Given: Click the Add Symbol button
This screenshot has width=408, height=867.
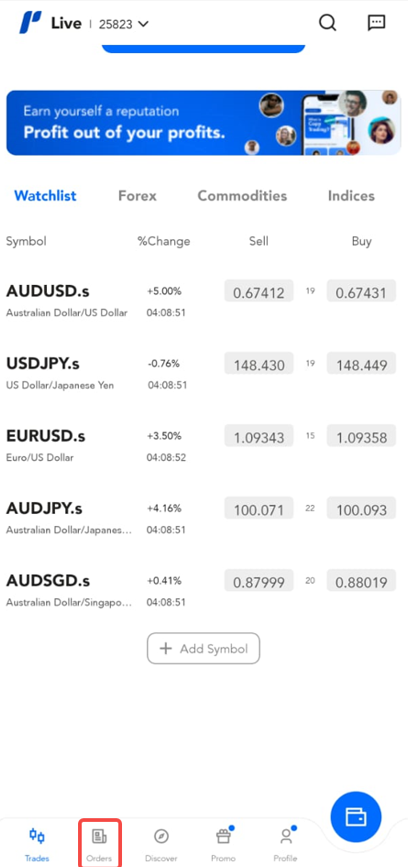Looking at the screenshot, I should 203,648.
